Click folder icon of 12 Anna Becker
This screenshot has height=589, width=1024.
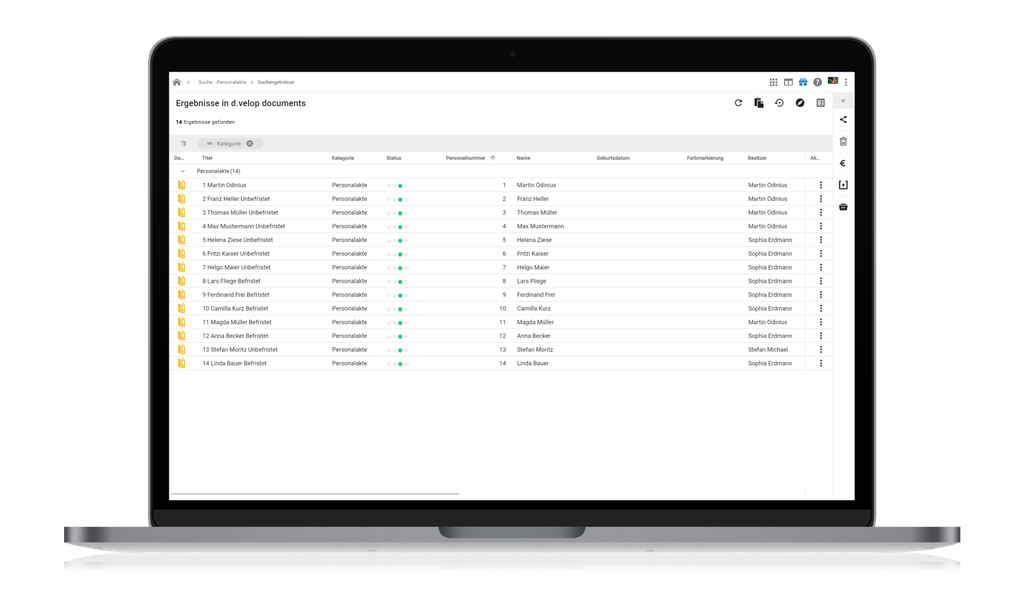pyautogui.click(x=182, y=336)
